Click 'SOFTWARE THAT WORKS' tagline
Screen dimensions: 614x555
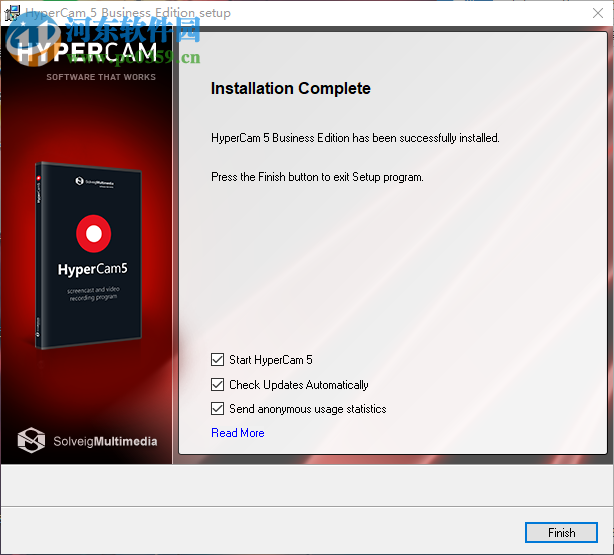[101, 77]
